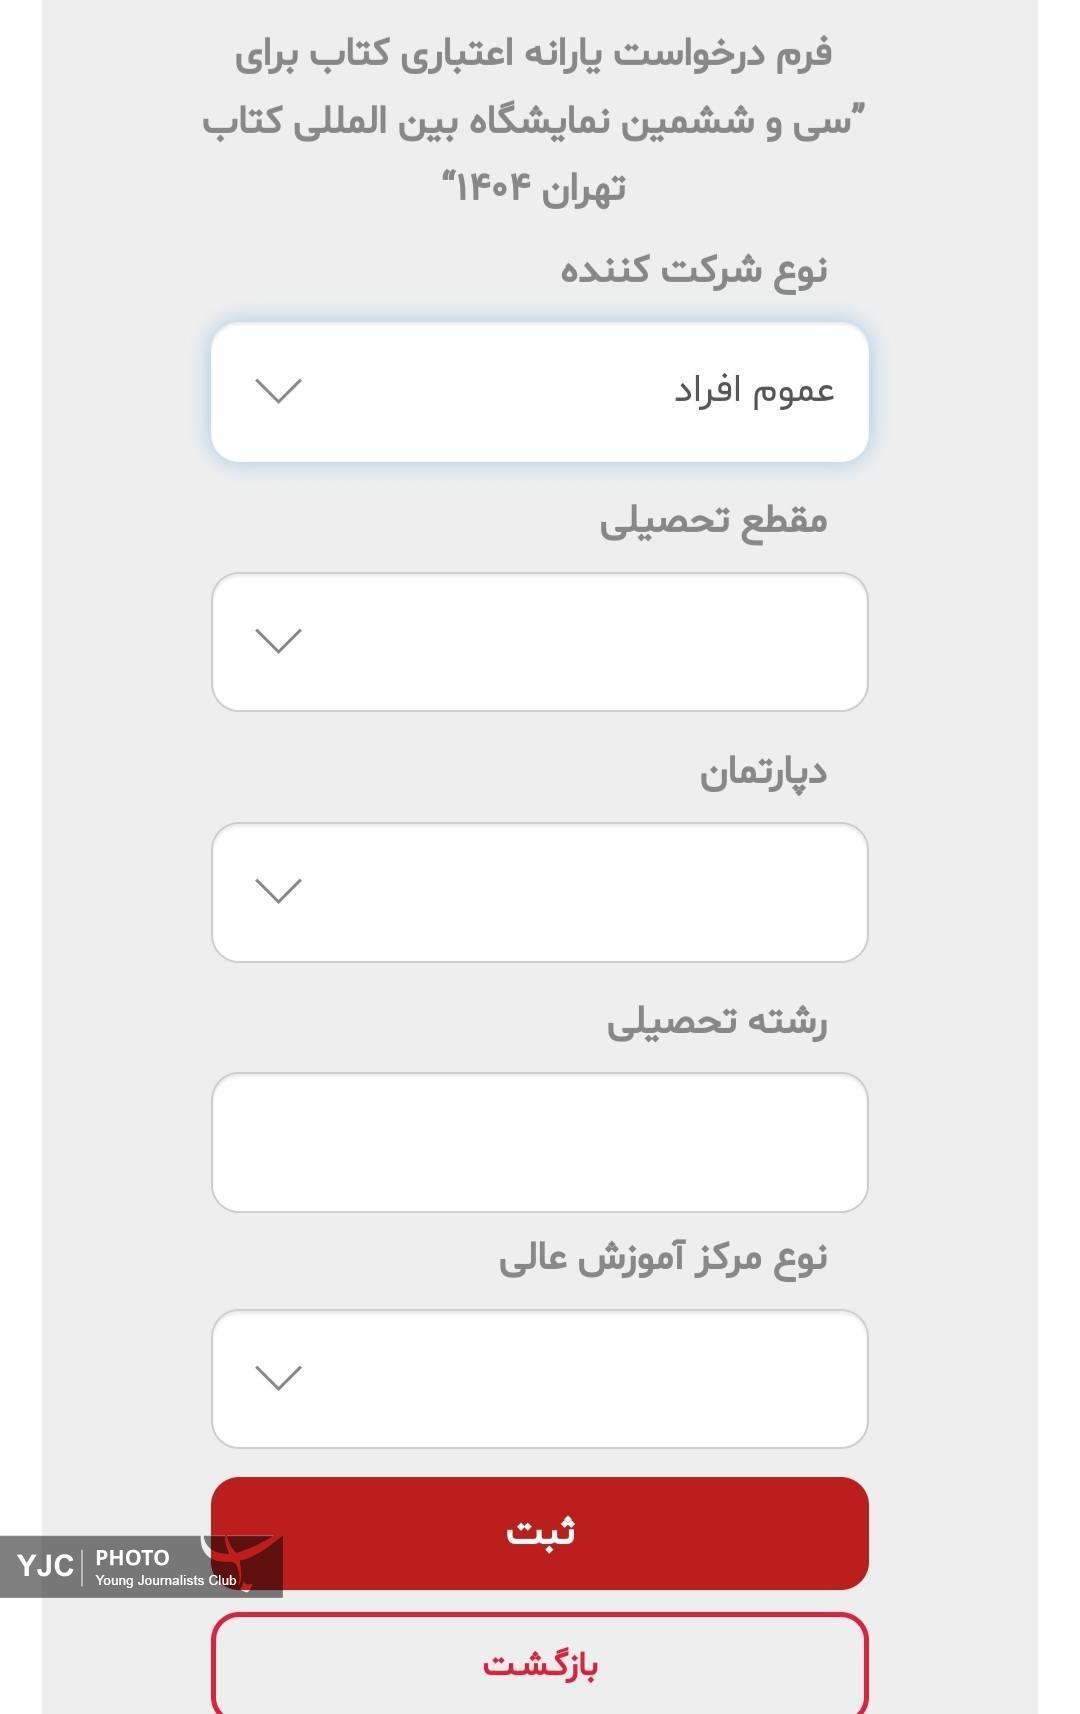Click the chevron arrow in دپارتمان dropdown

278,891
